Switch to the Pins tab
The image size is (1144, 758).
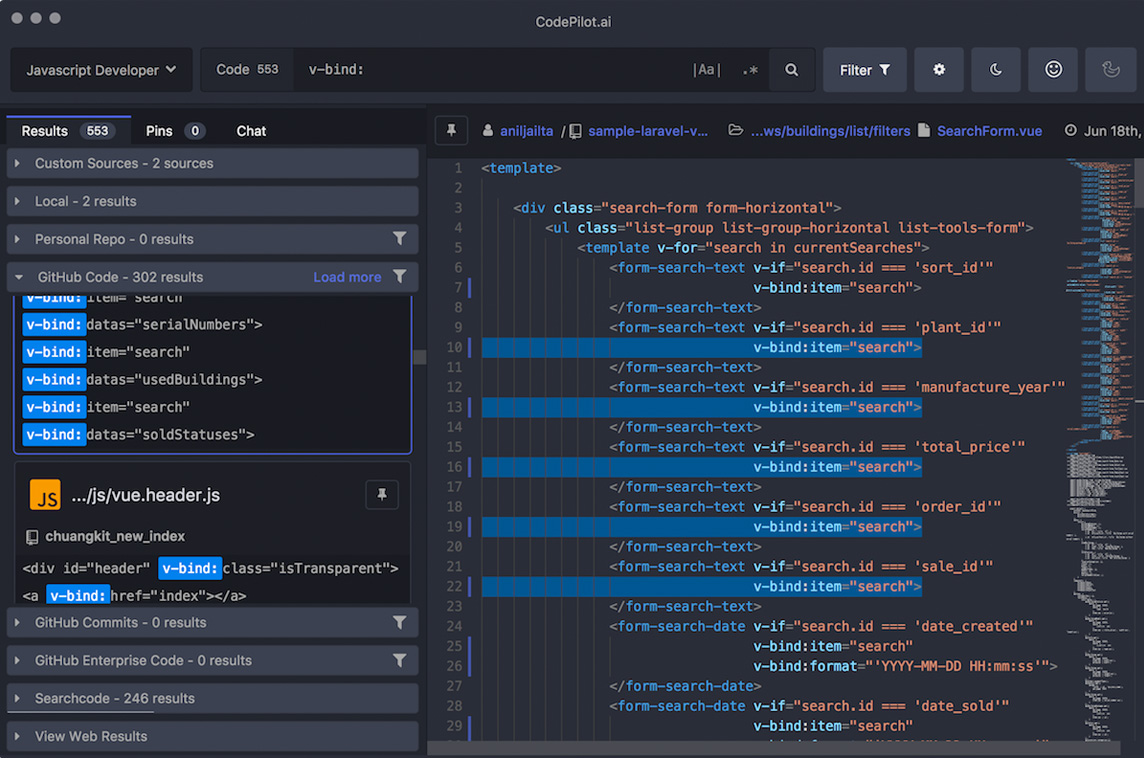pos(174,131)
